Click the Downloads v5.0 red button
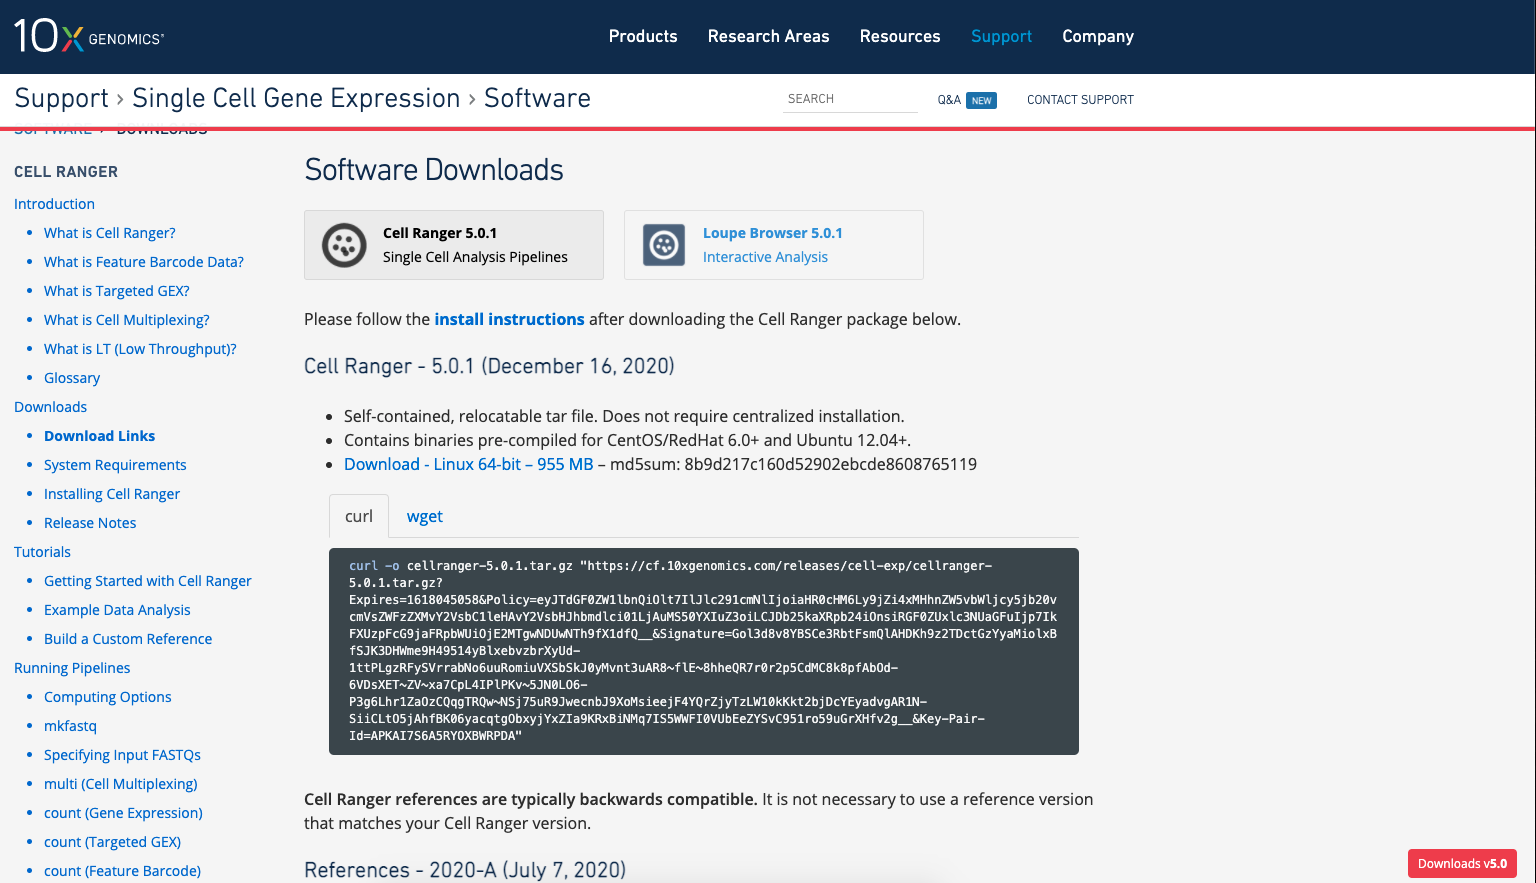The image size is (1536, 883). [1462, 864]
